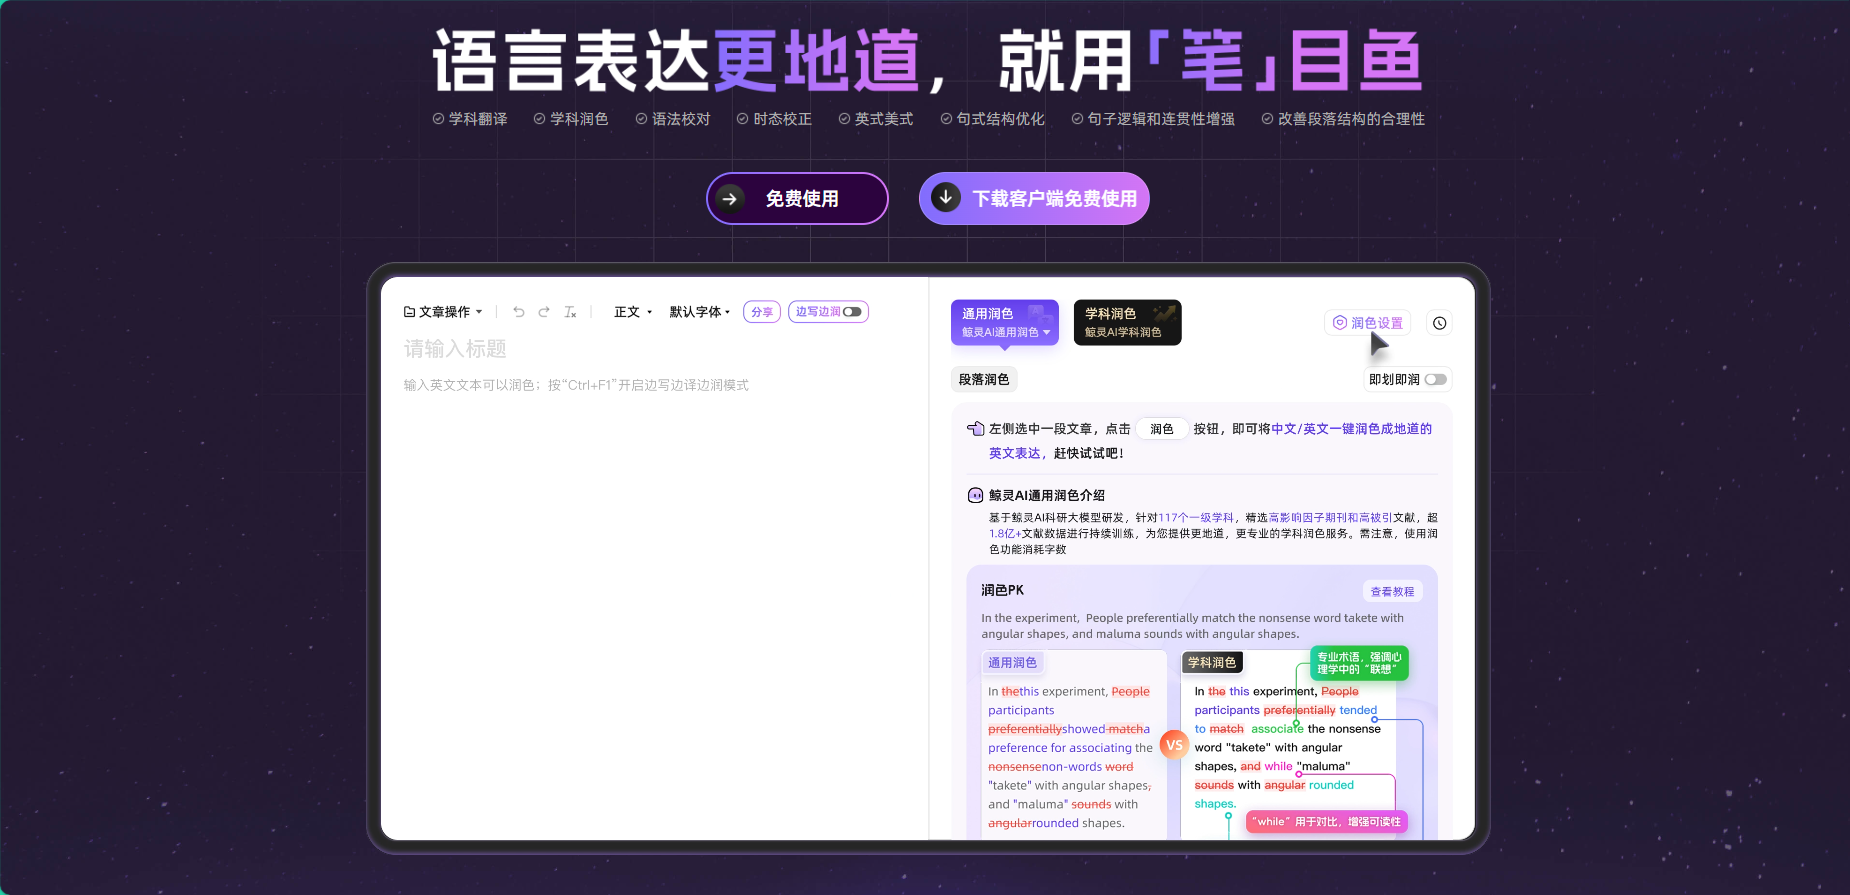Click the shield icon in 润色设置
Image resolution: width=1850 pixels, height=895 pixels.
point(1340,323)
